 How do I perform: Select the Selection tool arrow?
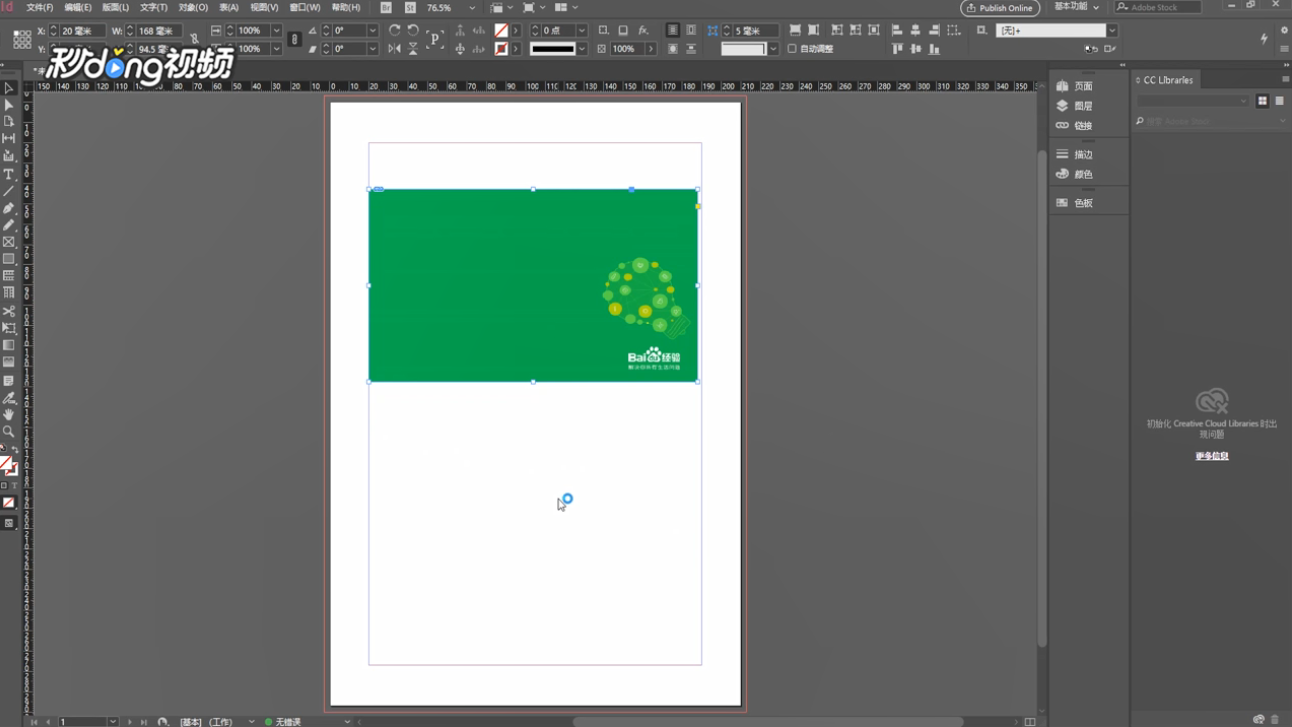pyautogui.click(x=9, y=88)
